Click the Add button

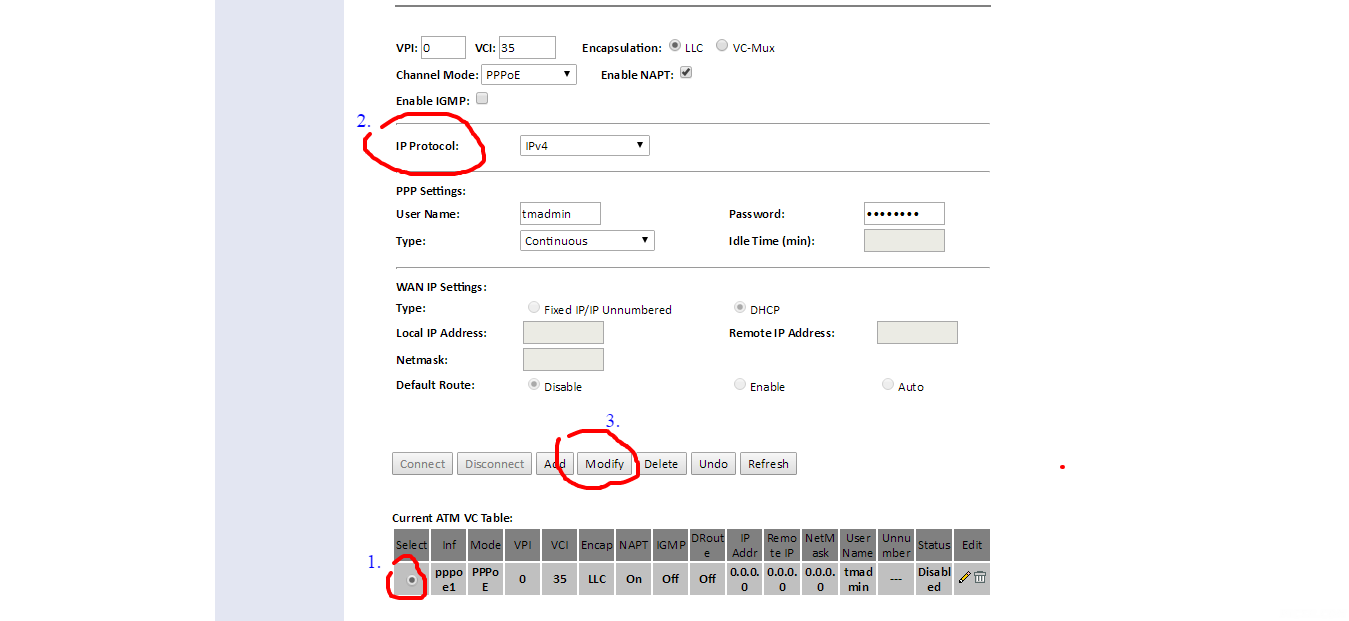pos(554,464)
